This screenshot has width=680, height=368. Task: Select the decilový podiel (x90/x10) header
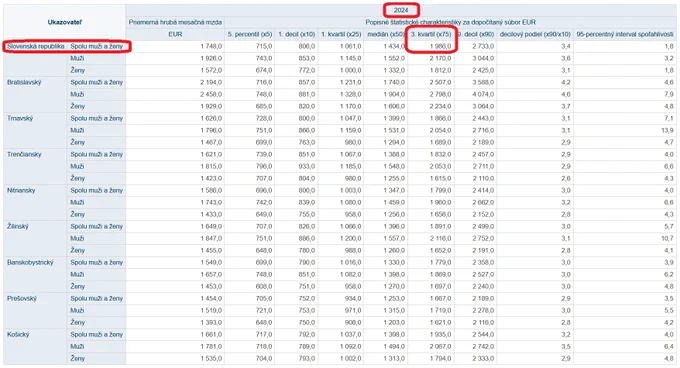click(535, 34)
